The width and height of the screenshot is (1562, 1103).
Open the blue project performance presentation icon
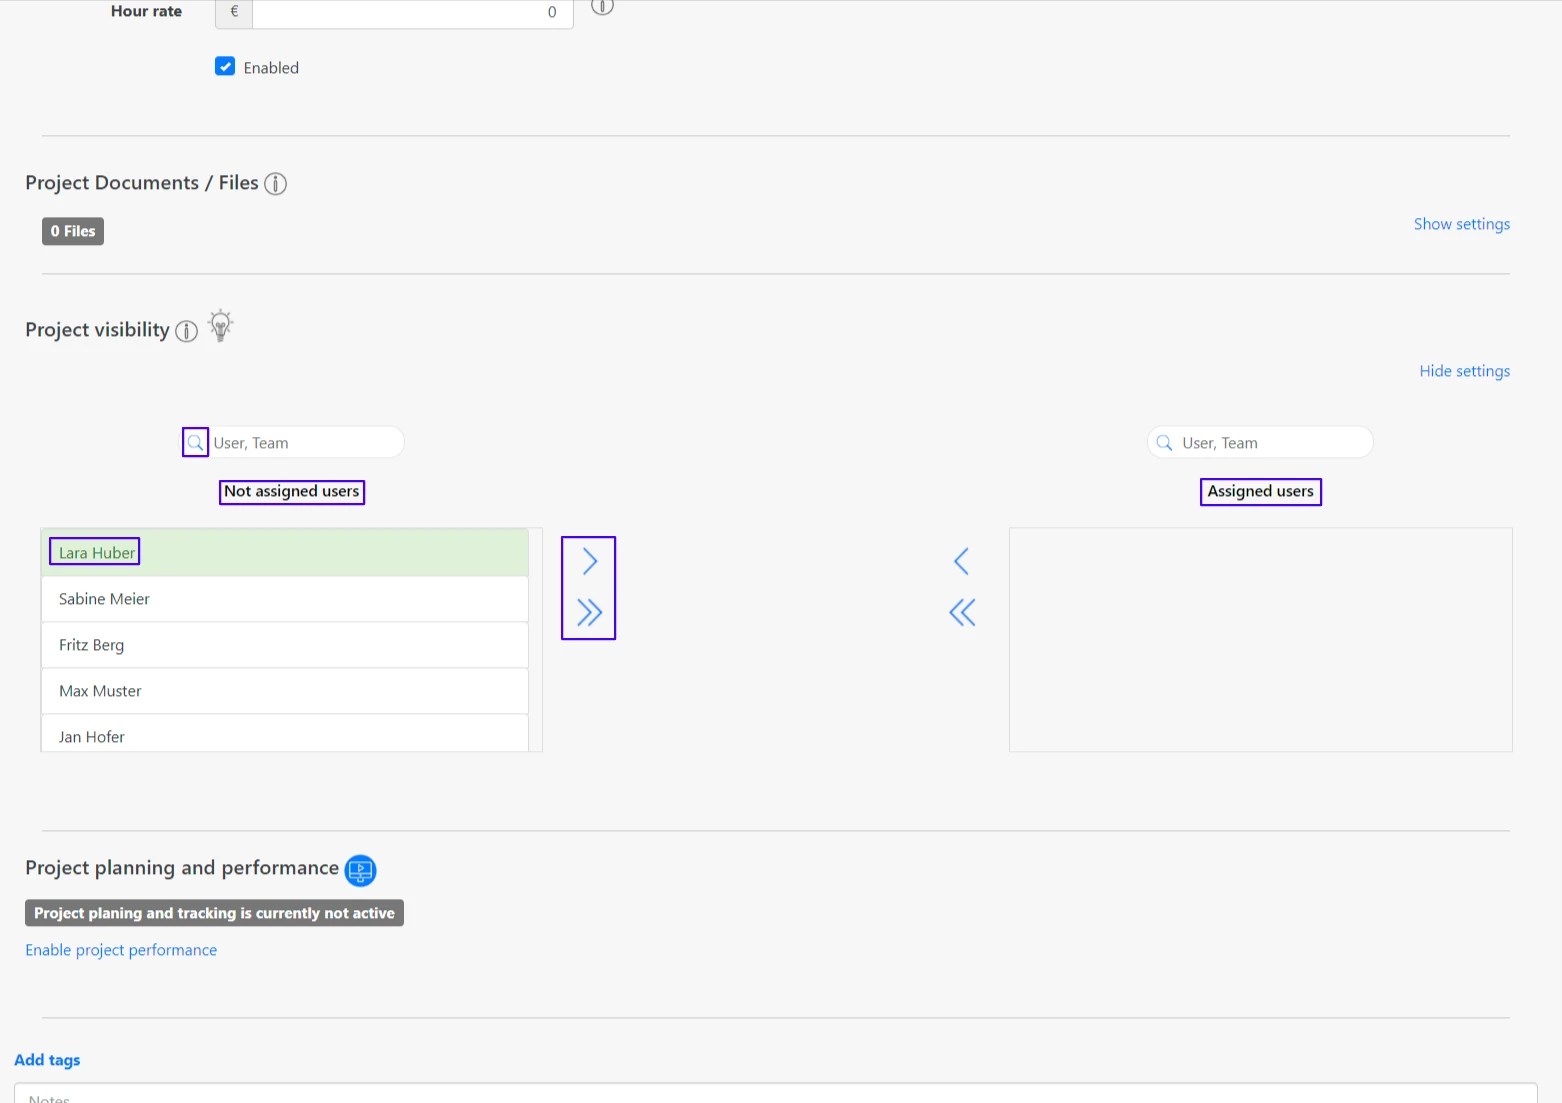tap(360, 870)
